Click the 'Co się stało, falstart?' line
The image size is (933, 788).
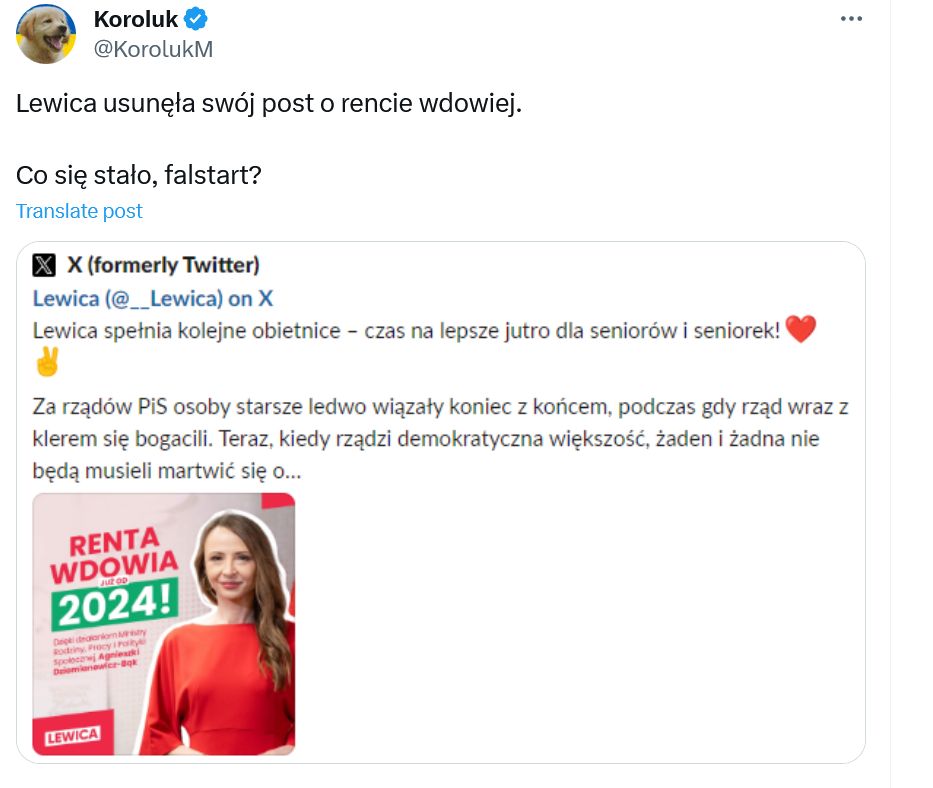click(138, 174)
